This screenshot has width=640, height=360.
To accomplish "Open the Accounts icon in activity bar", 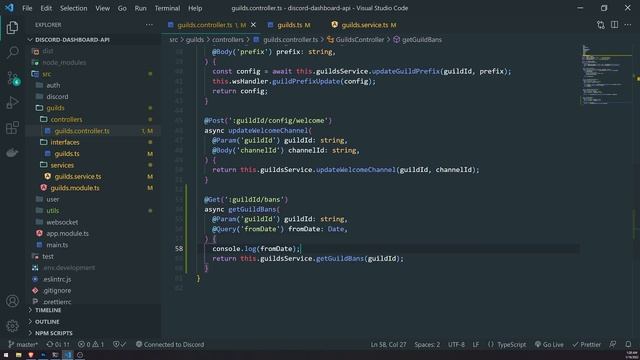I will pos(12,301).
